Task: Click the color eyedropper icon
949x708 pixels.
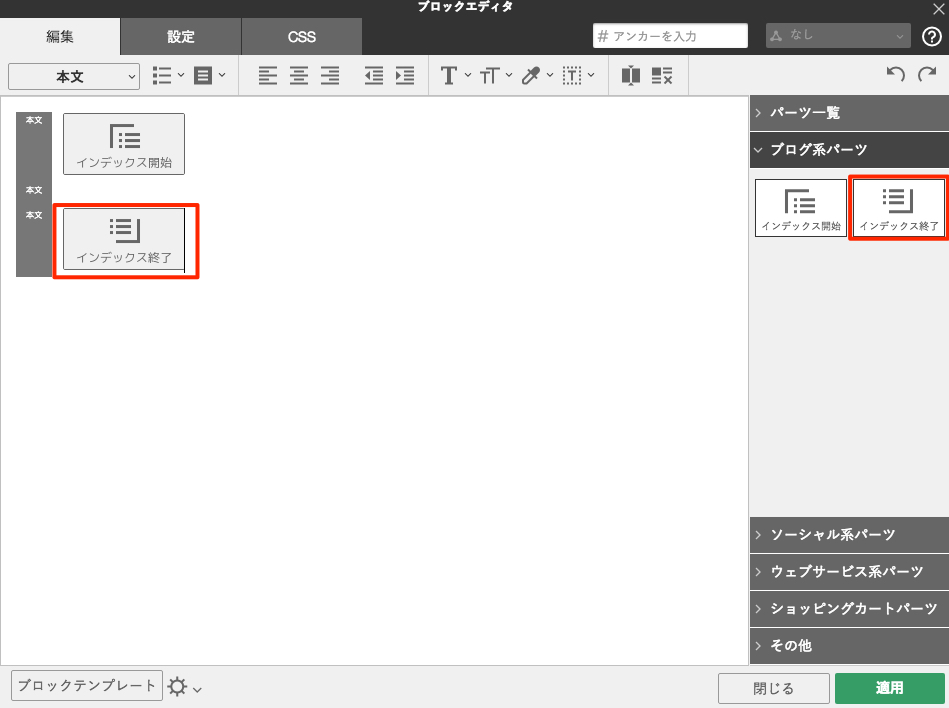Action: coord(530,76)
